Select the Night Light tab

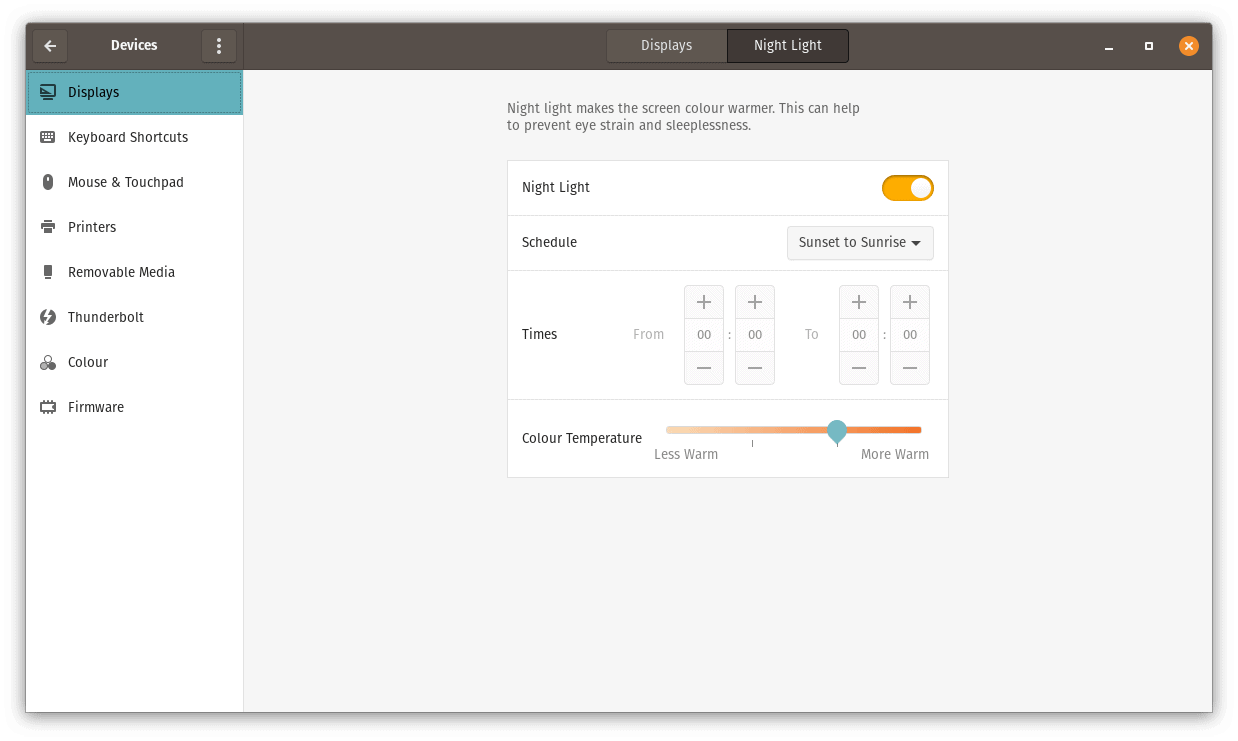pos(788,46)
